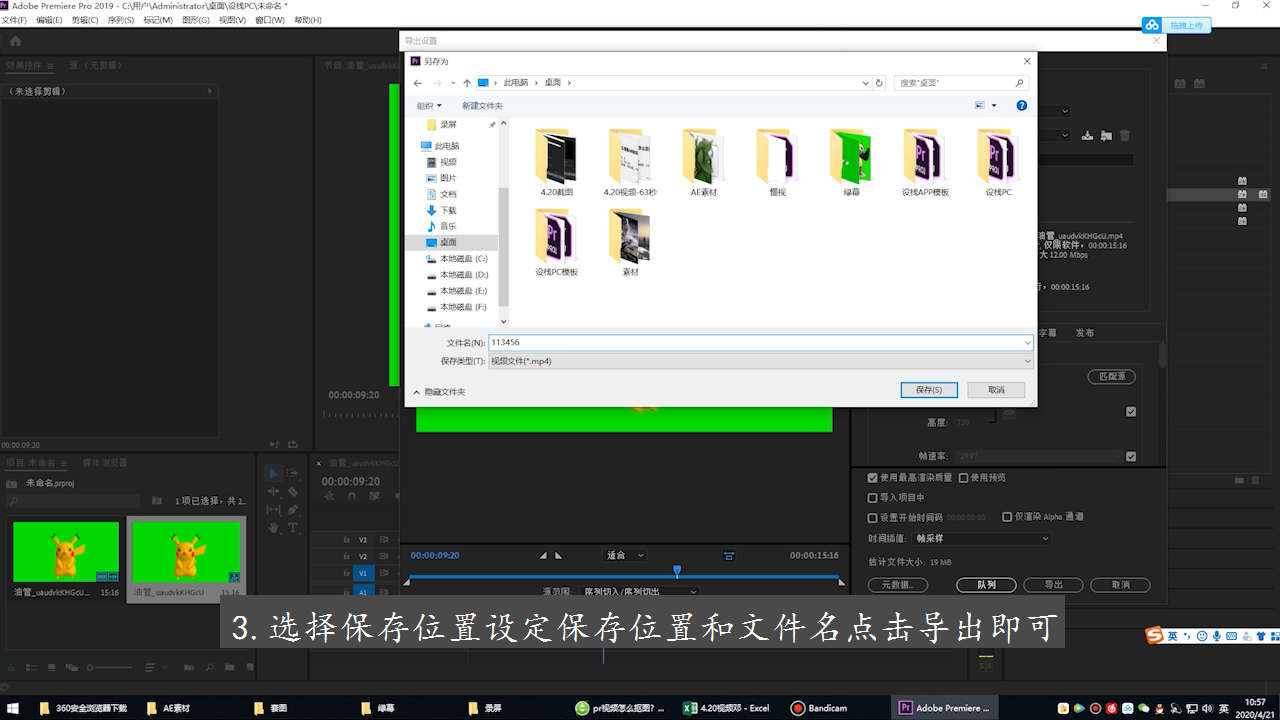Expand address bar path dropdown

point(866,83)
